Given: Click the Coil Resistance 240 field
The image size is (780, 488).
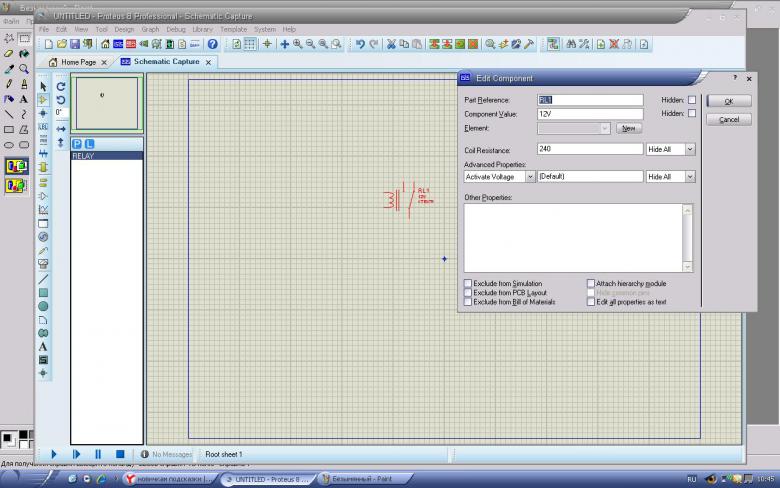Looking at the screenshot, I should (x=590, y=149).
